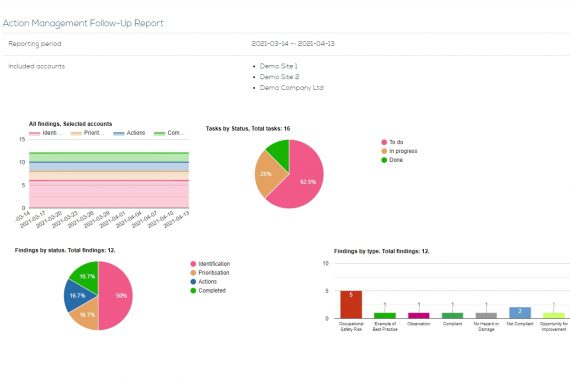Click the blue 16.7% Actions slice
The width and height of the screenshot is (570, 380).
[77, 295]
